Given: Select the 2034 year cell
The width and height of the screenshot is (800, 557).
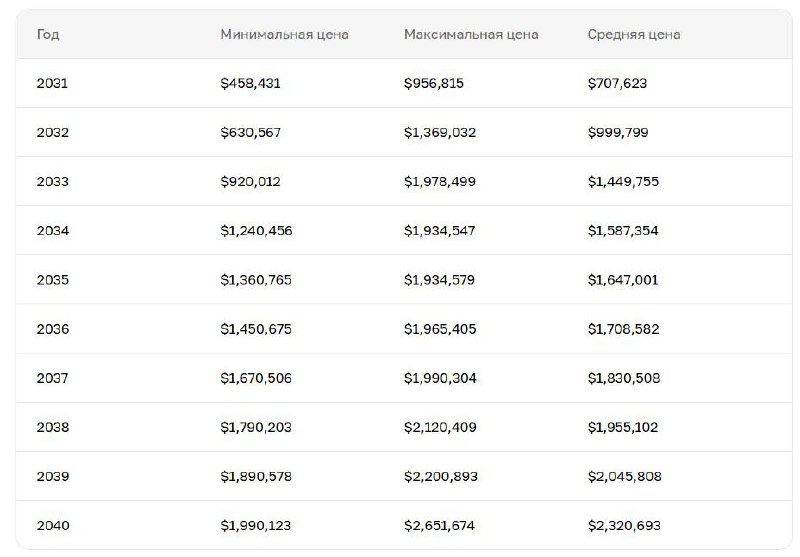Looking at the screenshot, I should (52, 231).
